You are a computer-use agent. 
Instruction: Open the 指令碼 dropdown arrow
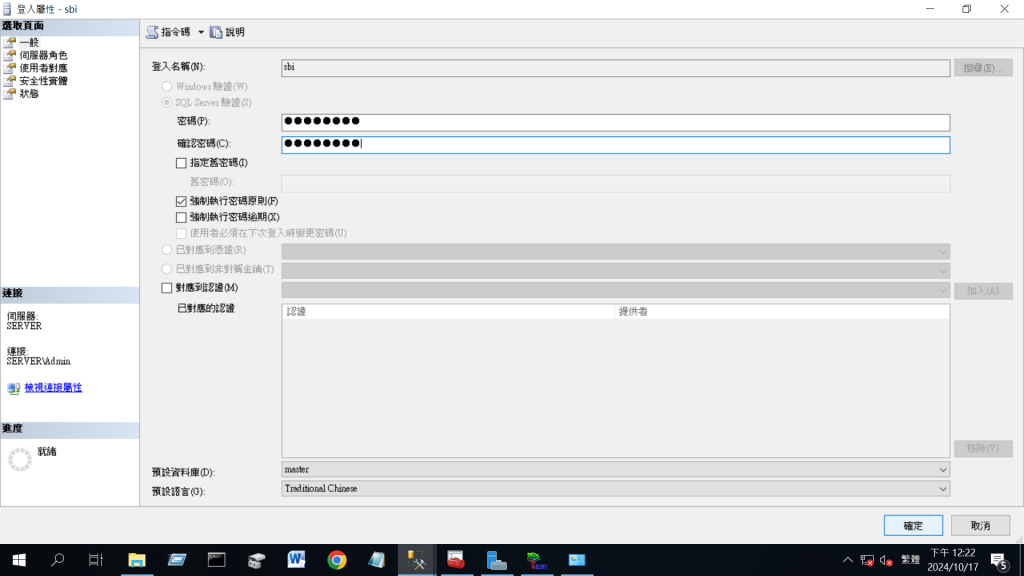point(201,32)
